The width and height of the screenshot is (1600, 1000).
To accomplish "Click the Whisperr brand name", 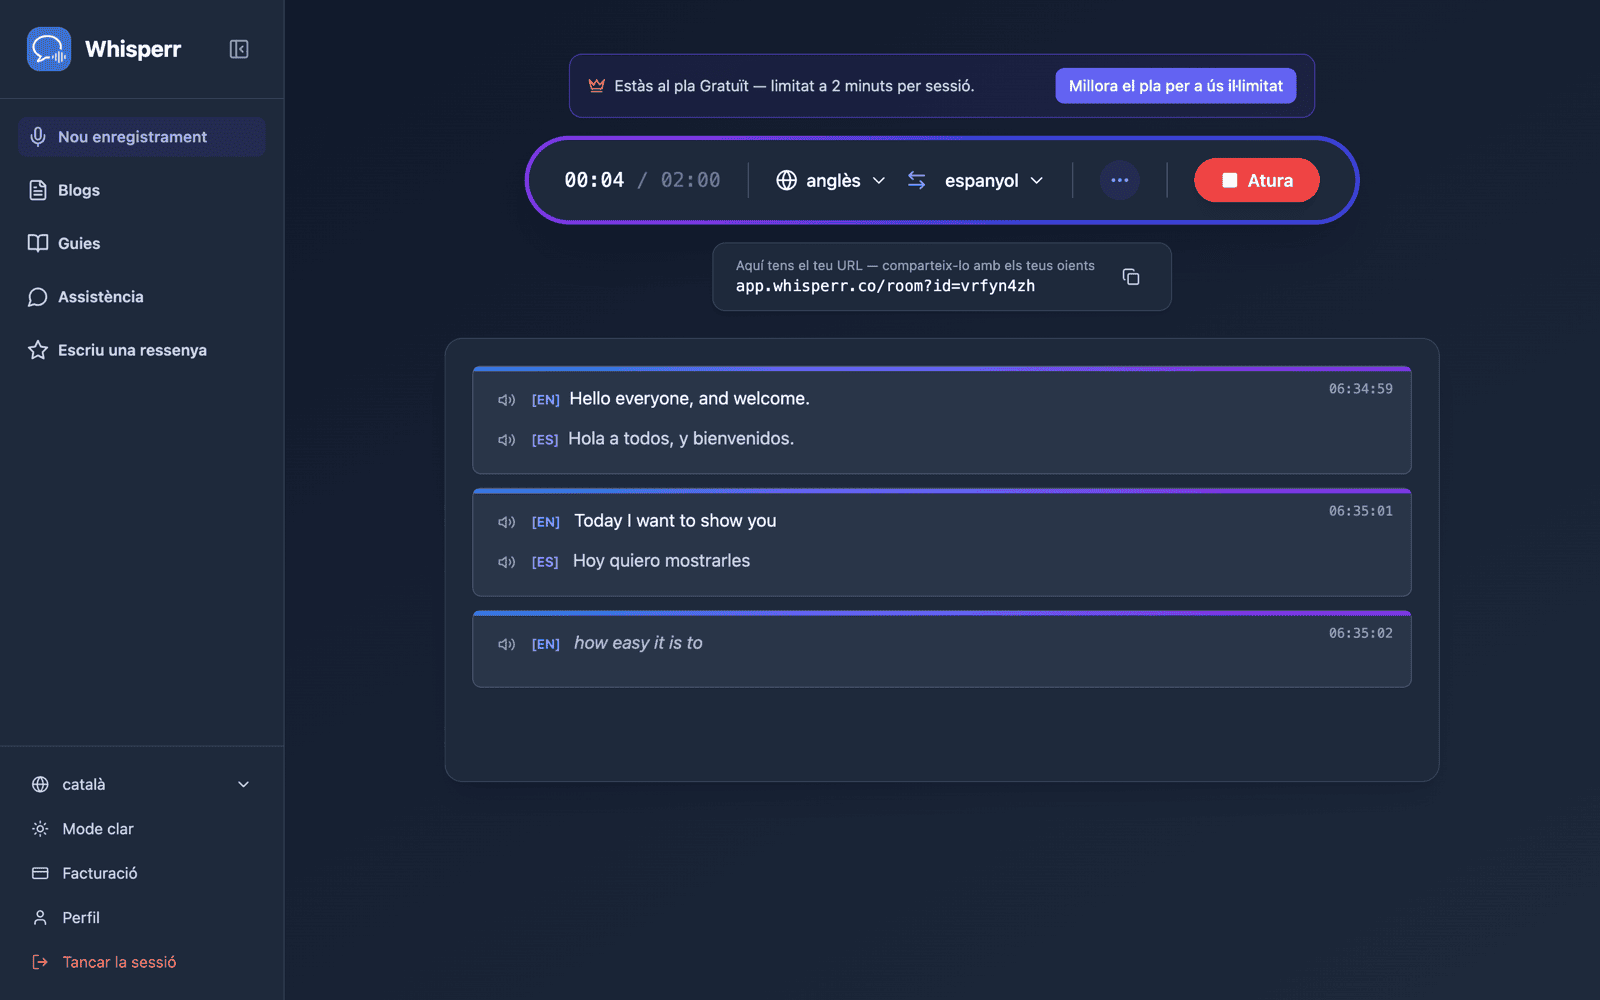I will (x=133, y=49).
